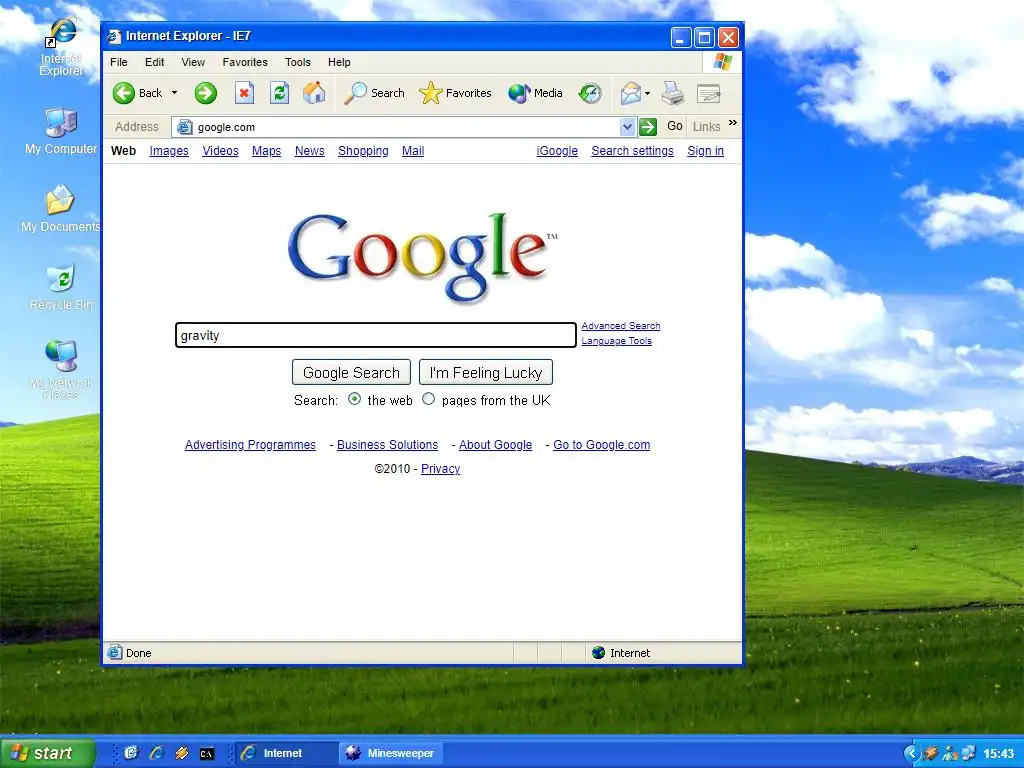The image size is (1024, 768).
Task: Open the Windows start button
Action: pyautogui.click(x=48, y=753)
